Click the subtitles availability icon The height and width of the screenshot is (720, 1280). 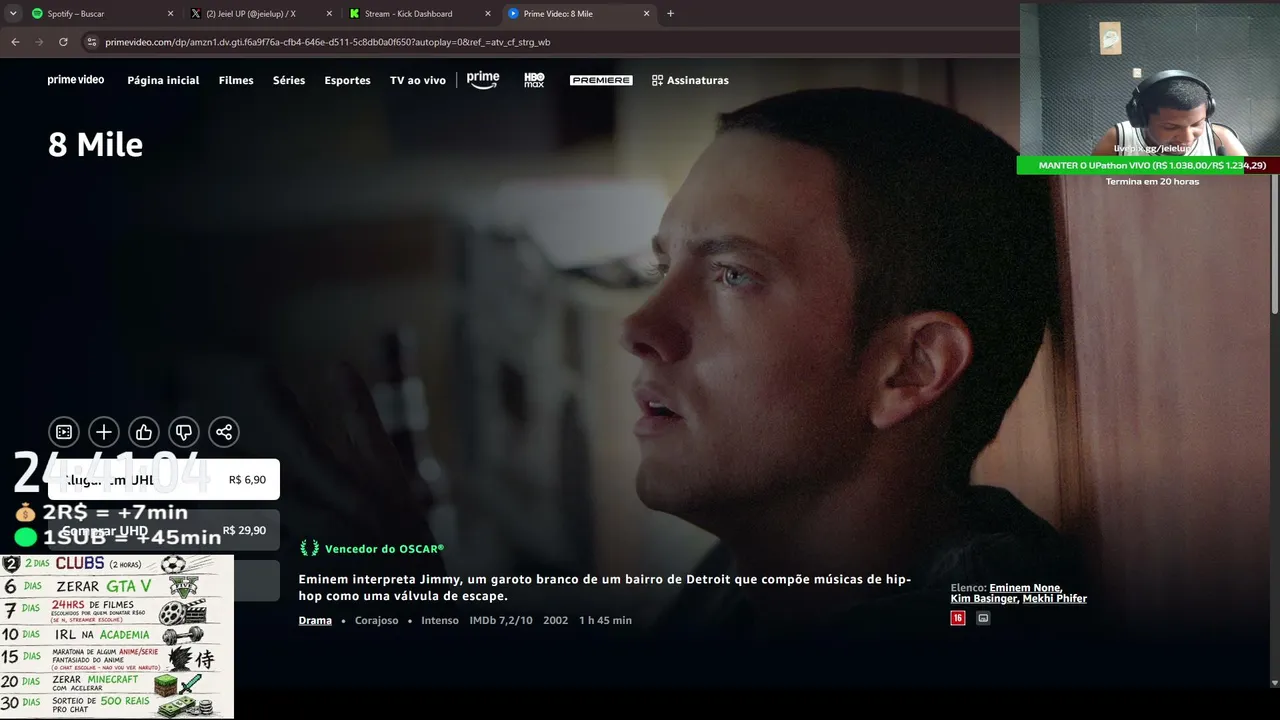[x=983, y=618]
